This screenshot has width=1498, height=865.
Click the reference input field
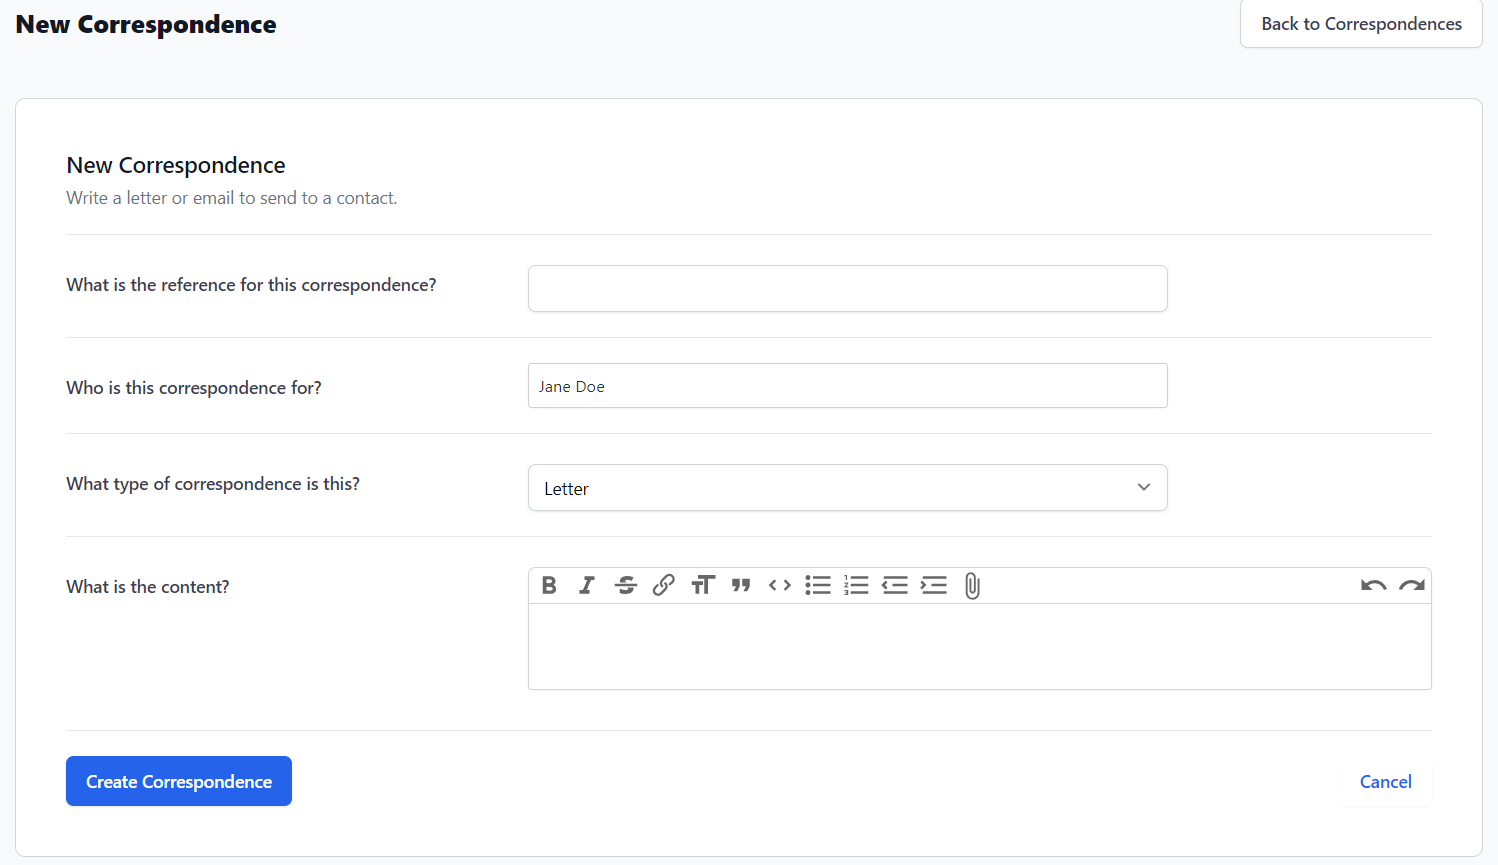coord(847,289)
